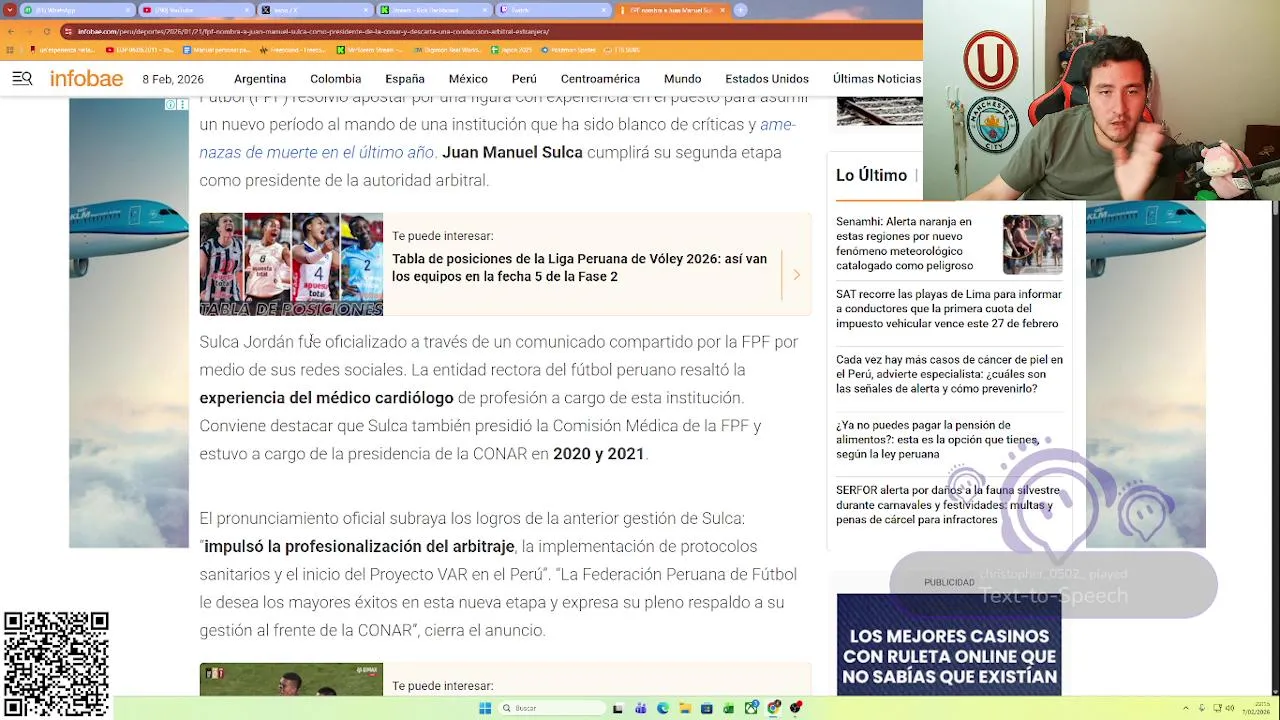
Task: Click the volleyball Tabla de Posiciones thumbnail
Action: click(291, 264)
